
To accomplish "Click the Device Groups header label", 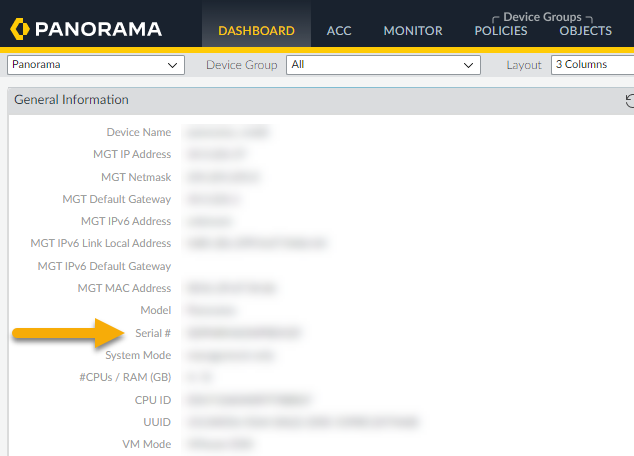I will 542,17.
